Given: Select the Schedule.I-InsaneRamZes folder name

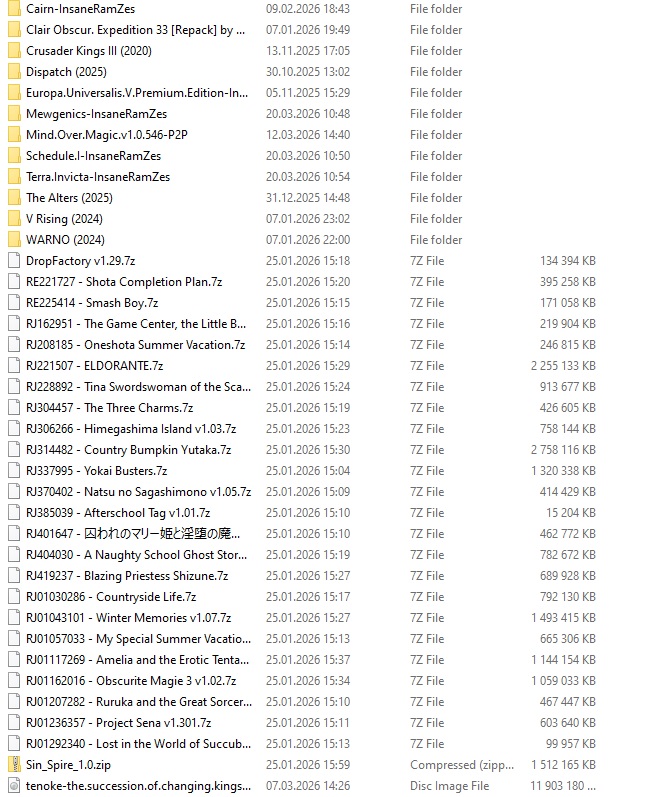Looking at the screenshot, I should coord(93,156).
